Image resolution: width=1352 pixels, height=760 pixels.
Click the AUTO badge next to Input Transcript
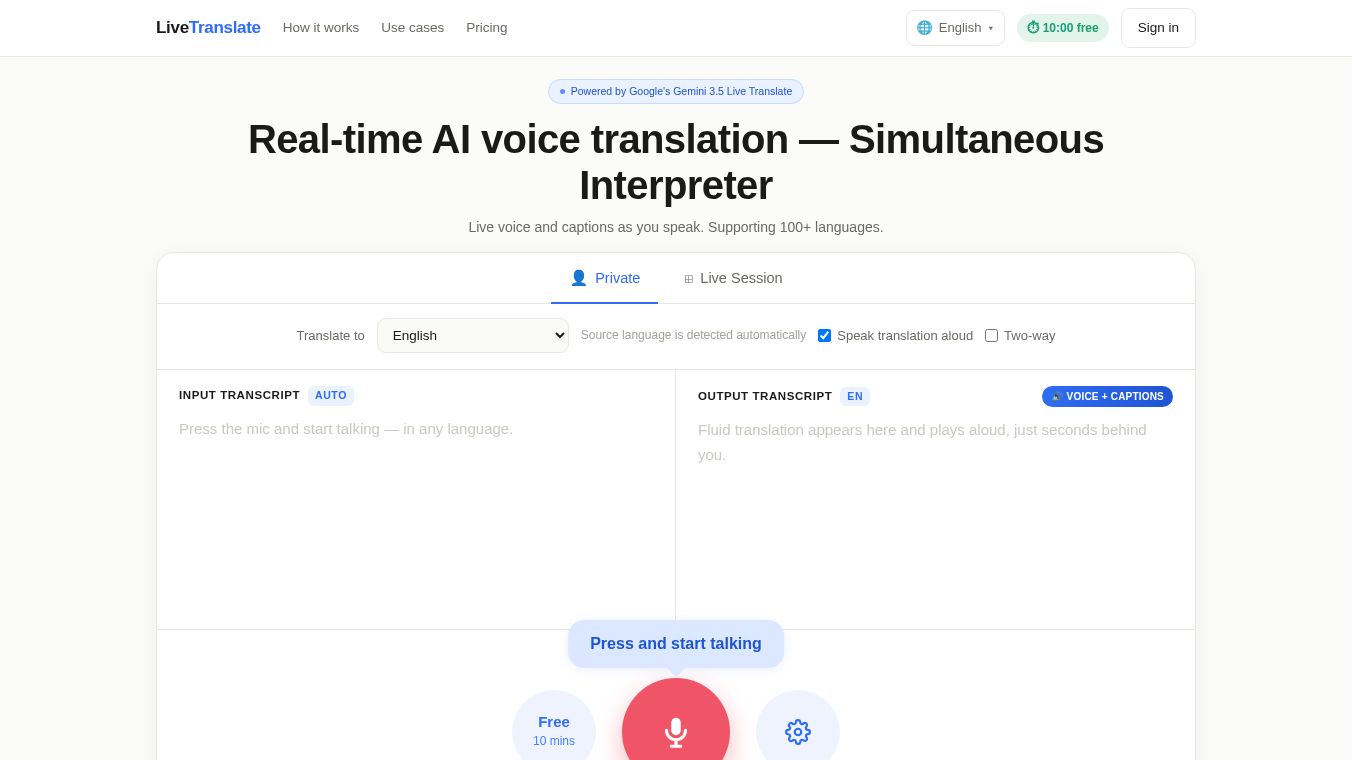point(331,396)
